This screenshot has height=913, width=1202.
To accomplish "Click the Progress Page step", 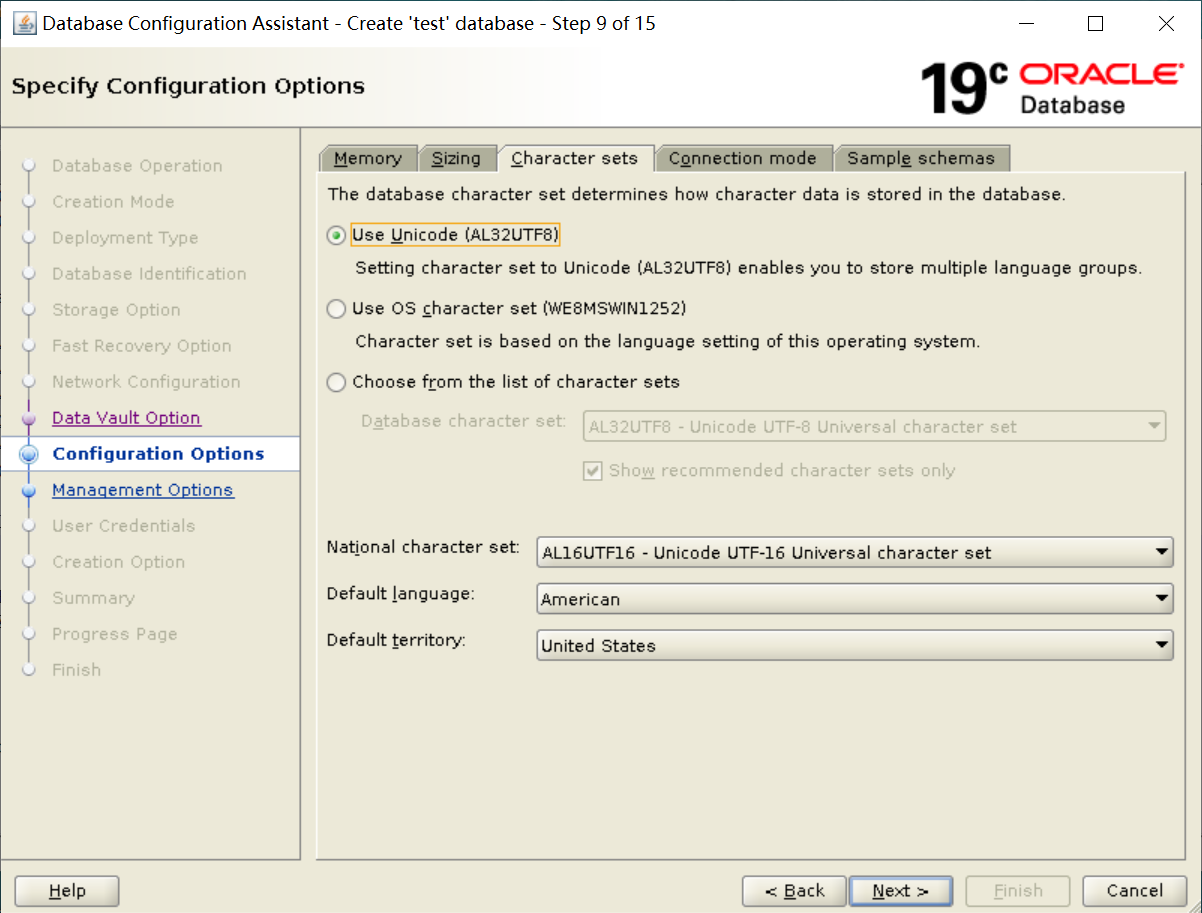I will 114,634.
